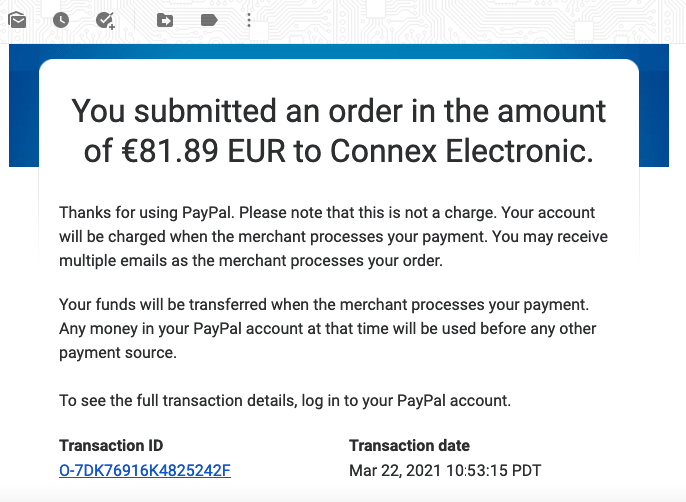Click the order amount headline text
686x502 pixels.
[339, 130]
